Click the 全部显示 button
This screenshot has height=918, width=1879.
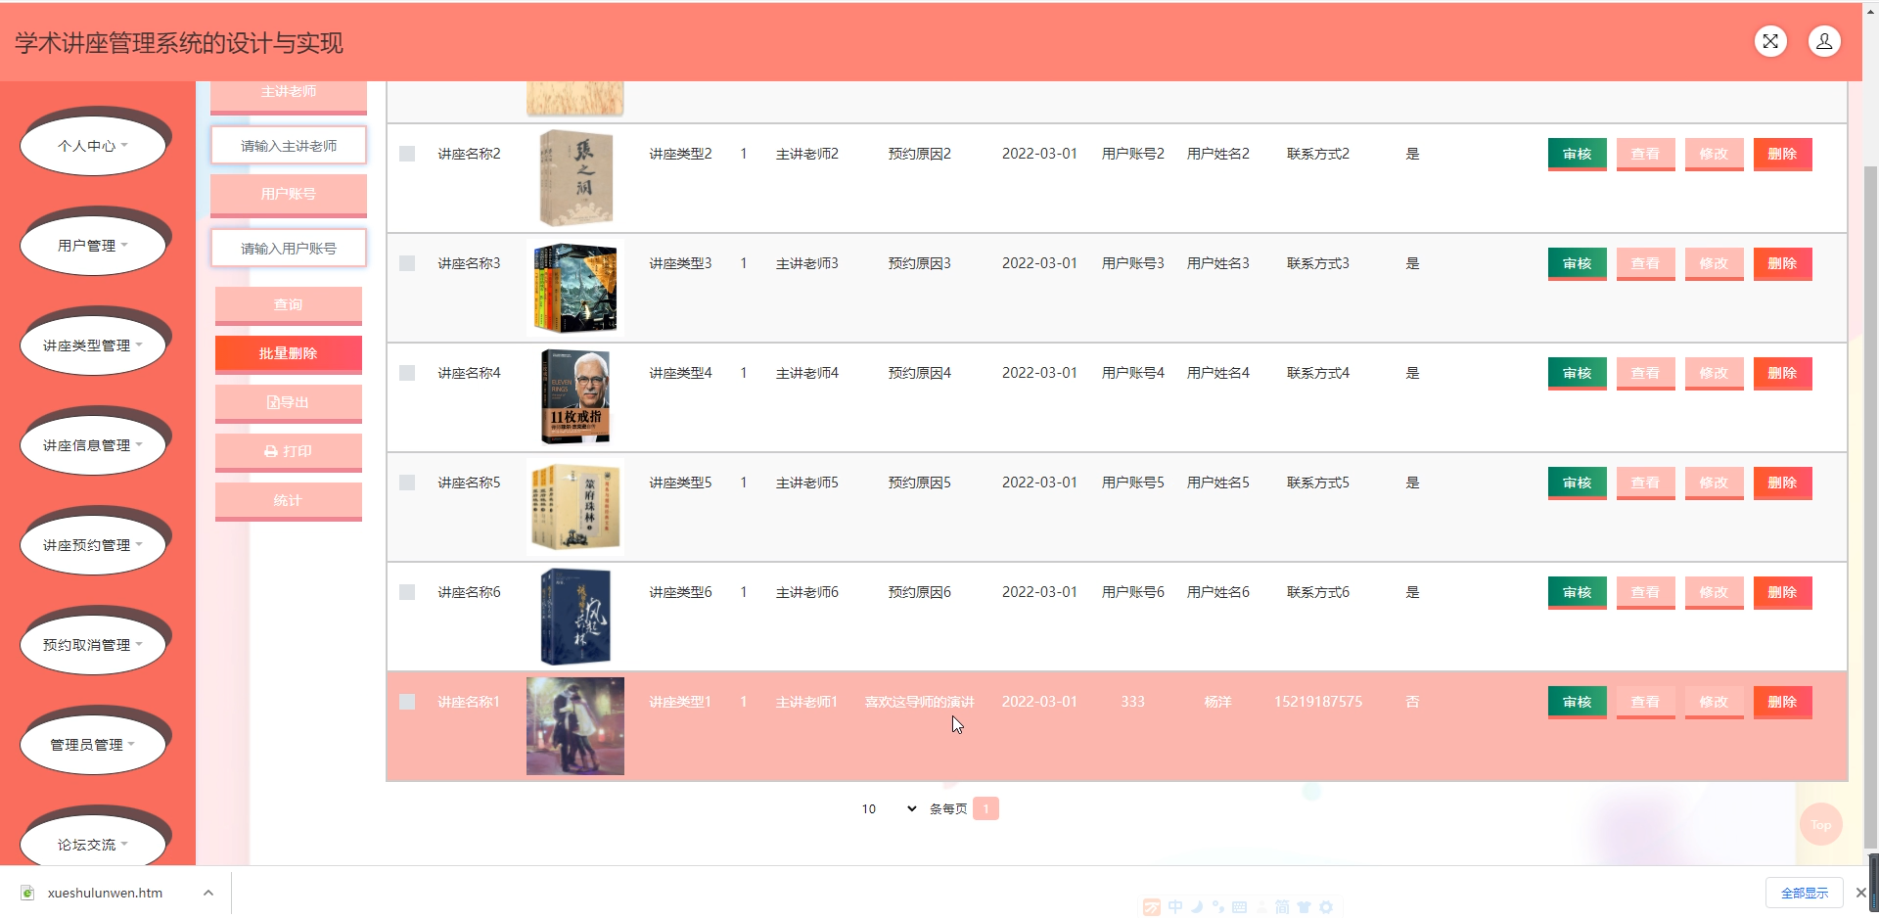[1804, 893]
